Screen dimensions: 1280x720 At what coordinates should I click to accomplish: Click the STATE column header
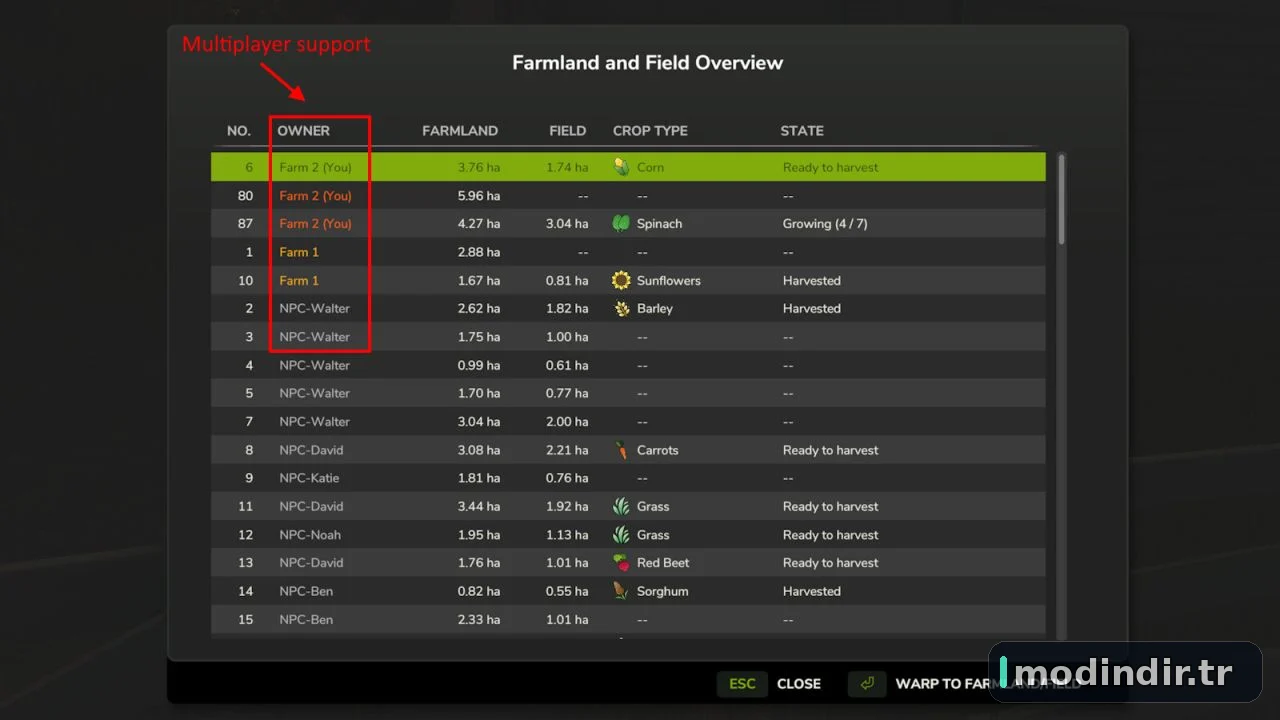802,131
